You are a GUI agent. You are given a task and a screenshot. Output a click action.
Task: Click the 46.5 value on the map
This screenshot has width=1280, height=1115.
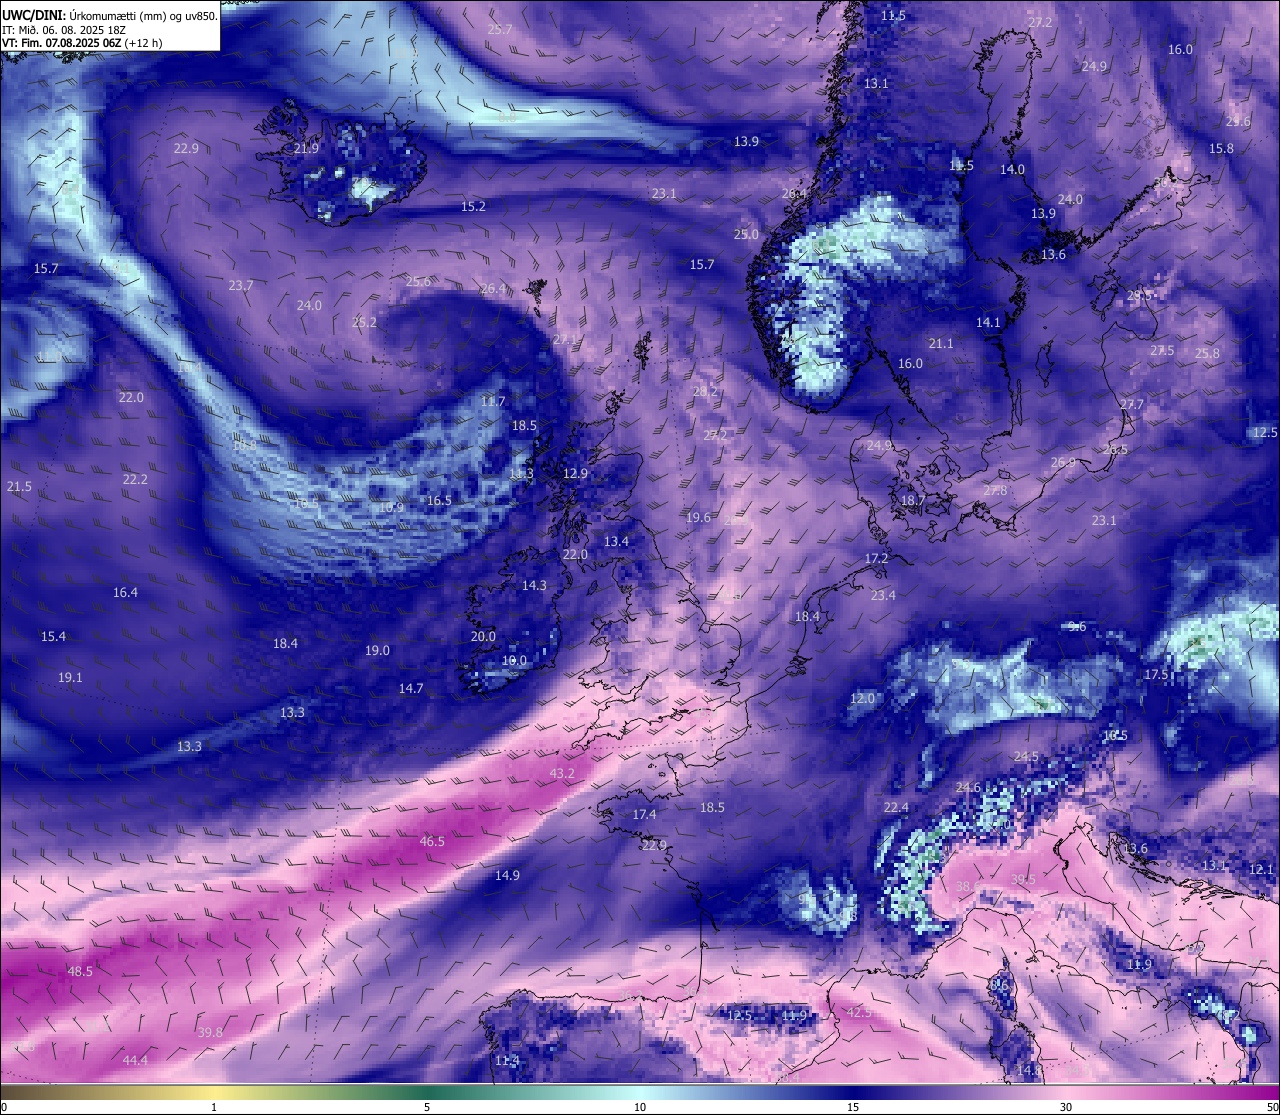[x=432, y=841]
